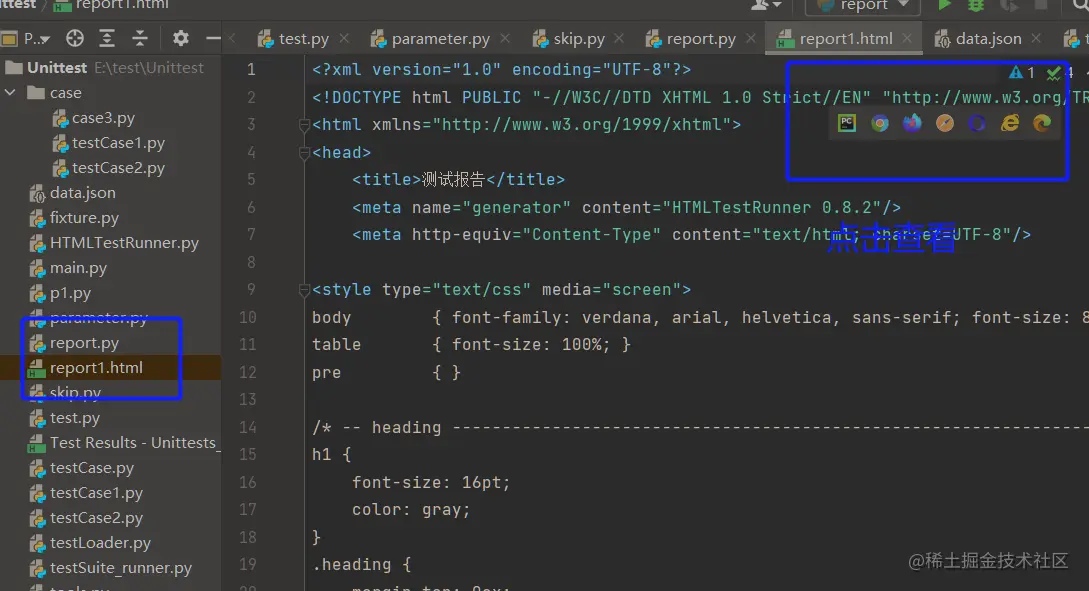The height and width of the screenshot is (591, 1089).
Task: Open preview in built-in PyCharm browser
Action: 847,124
